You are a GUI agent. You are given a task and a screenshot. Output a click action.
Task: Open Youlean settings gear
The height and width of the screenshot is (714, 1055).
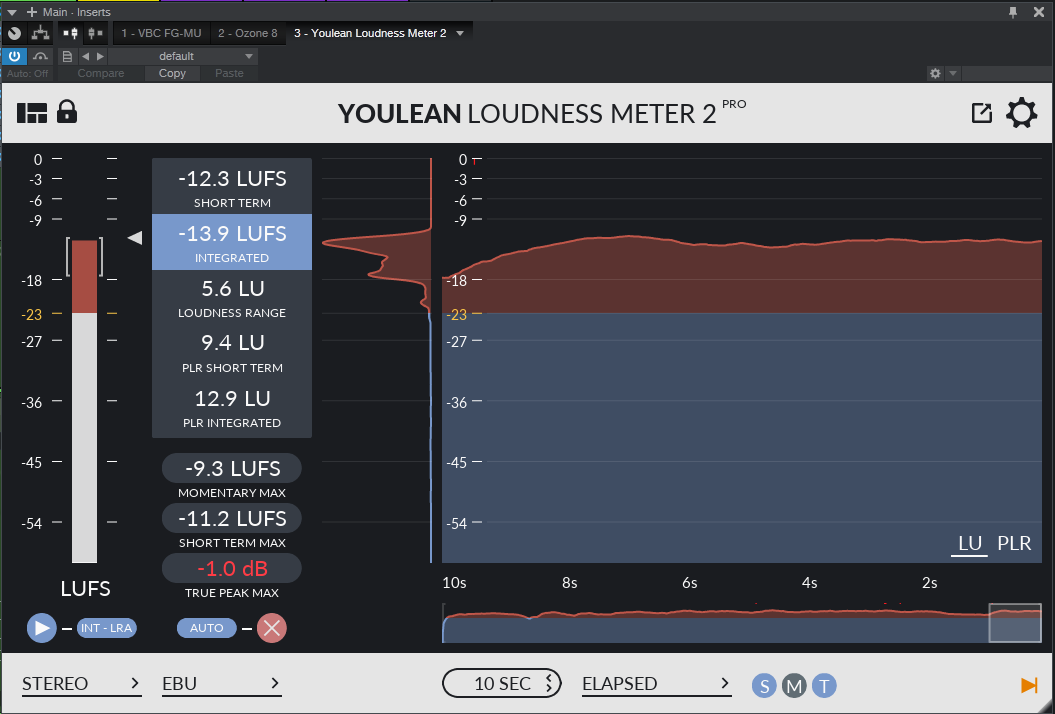[x=1021, y=113]
